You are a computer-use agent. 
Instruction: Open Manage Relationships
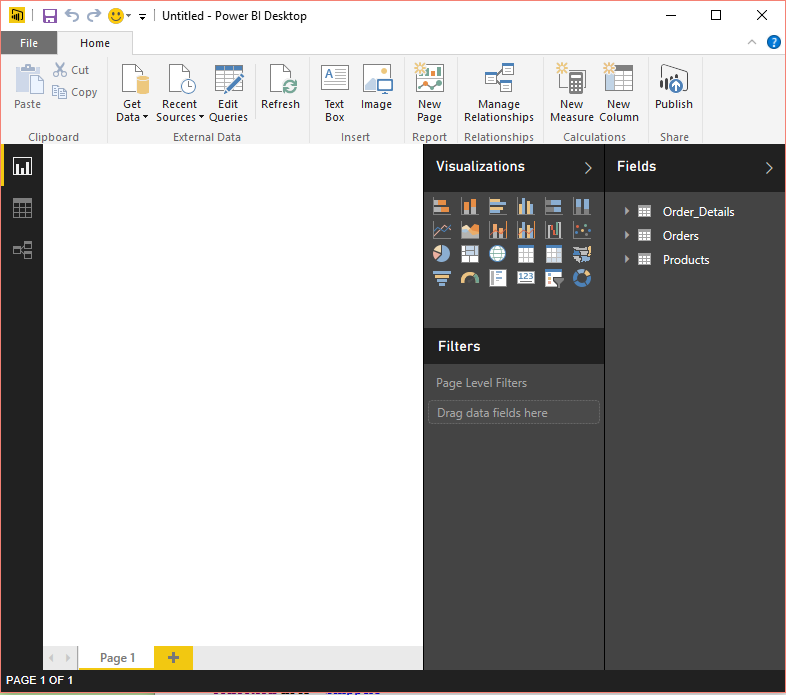click(499, 93)
